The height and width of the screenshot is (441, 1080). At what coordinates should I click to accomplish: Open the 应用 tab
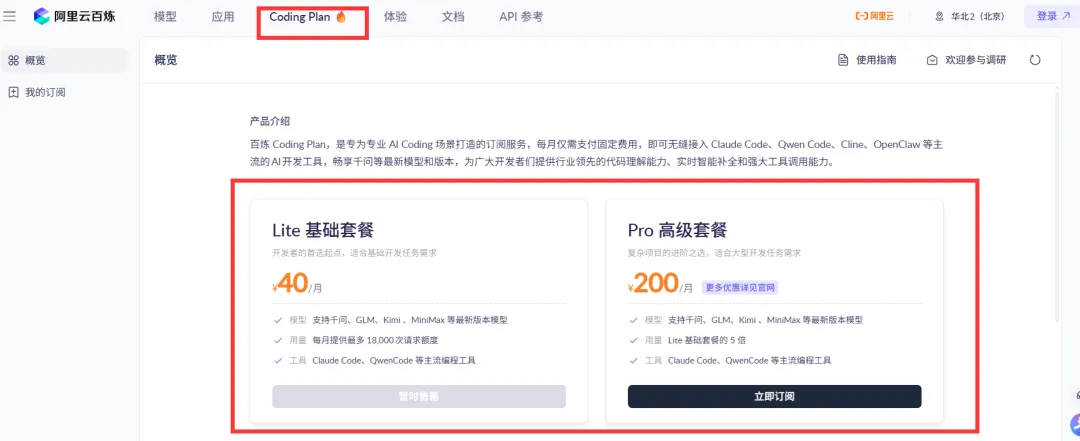tap(223, 17)
